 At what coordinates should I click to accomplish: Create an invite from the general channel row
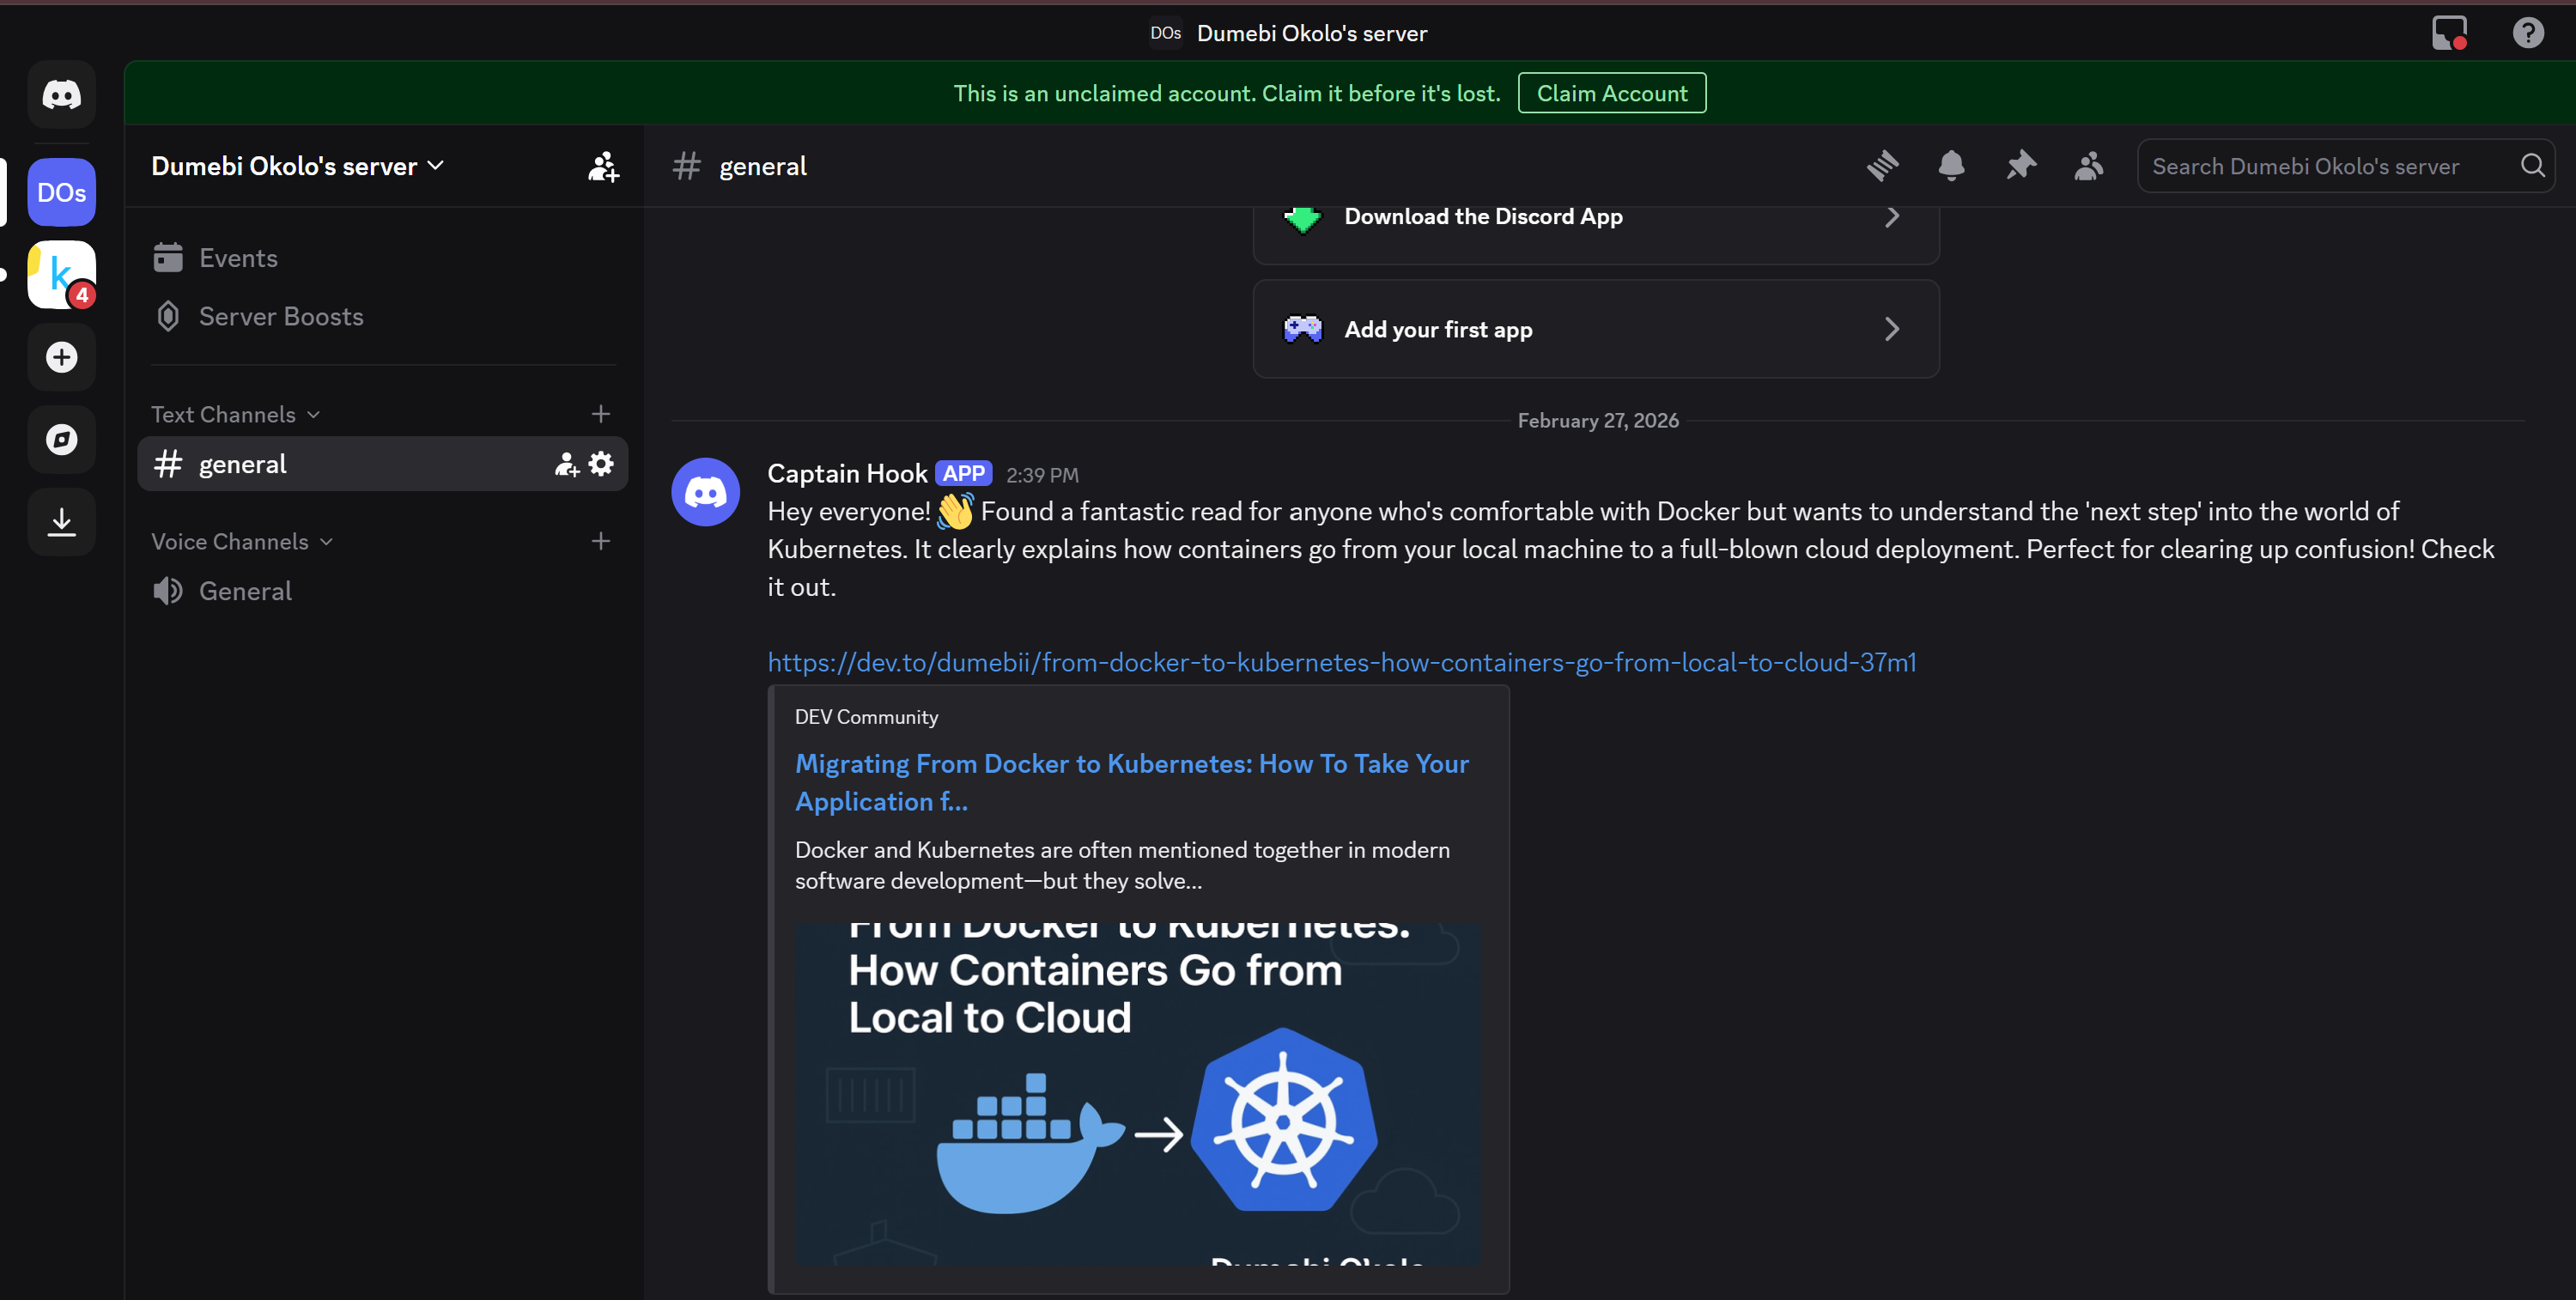(x=565, y=463)
